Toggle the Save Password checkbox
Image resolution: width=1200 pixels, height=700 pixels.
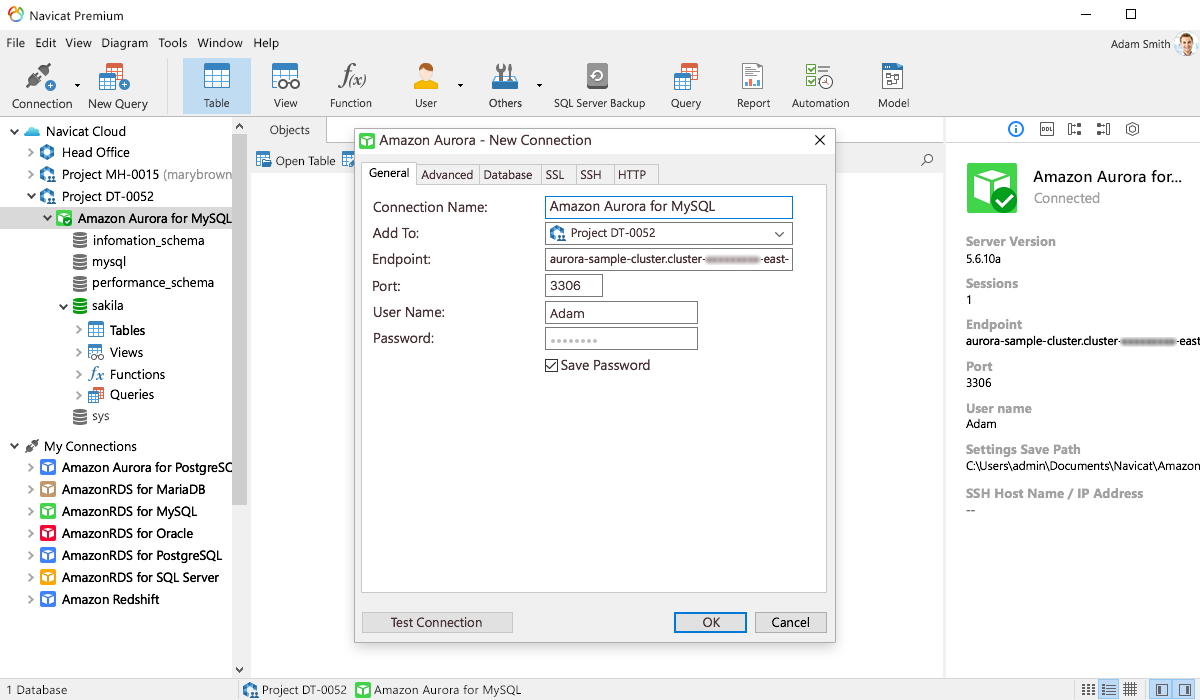(551, 365)
